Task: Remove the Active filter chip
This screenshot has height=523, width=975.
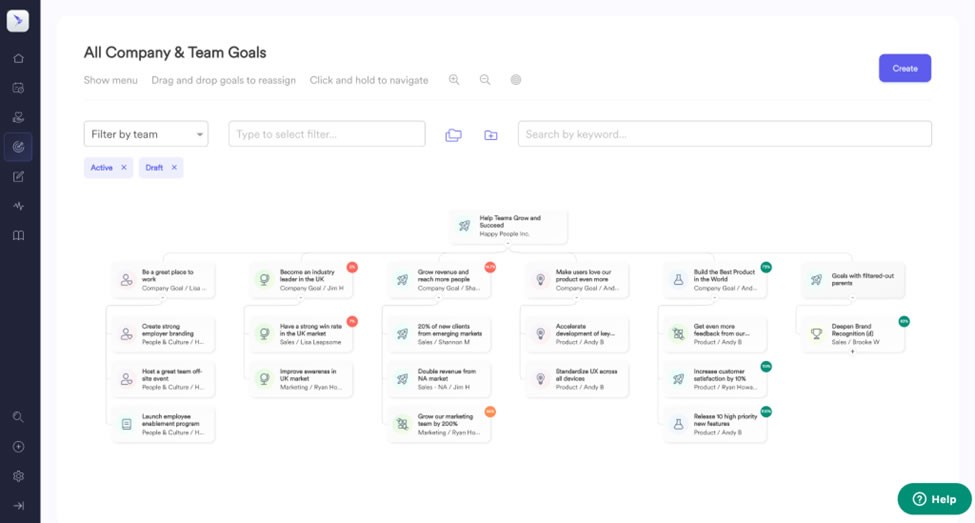Action: coord(124,167)
